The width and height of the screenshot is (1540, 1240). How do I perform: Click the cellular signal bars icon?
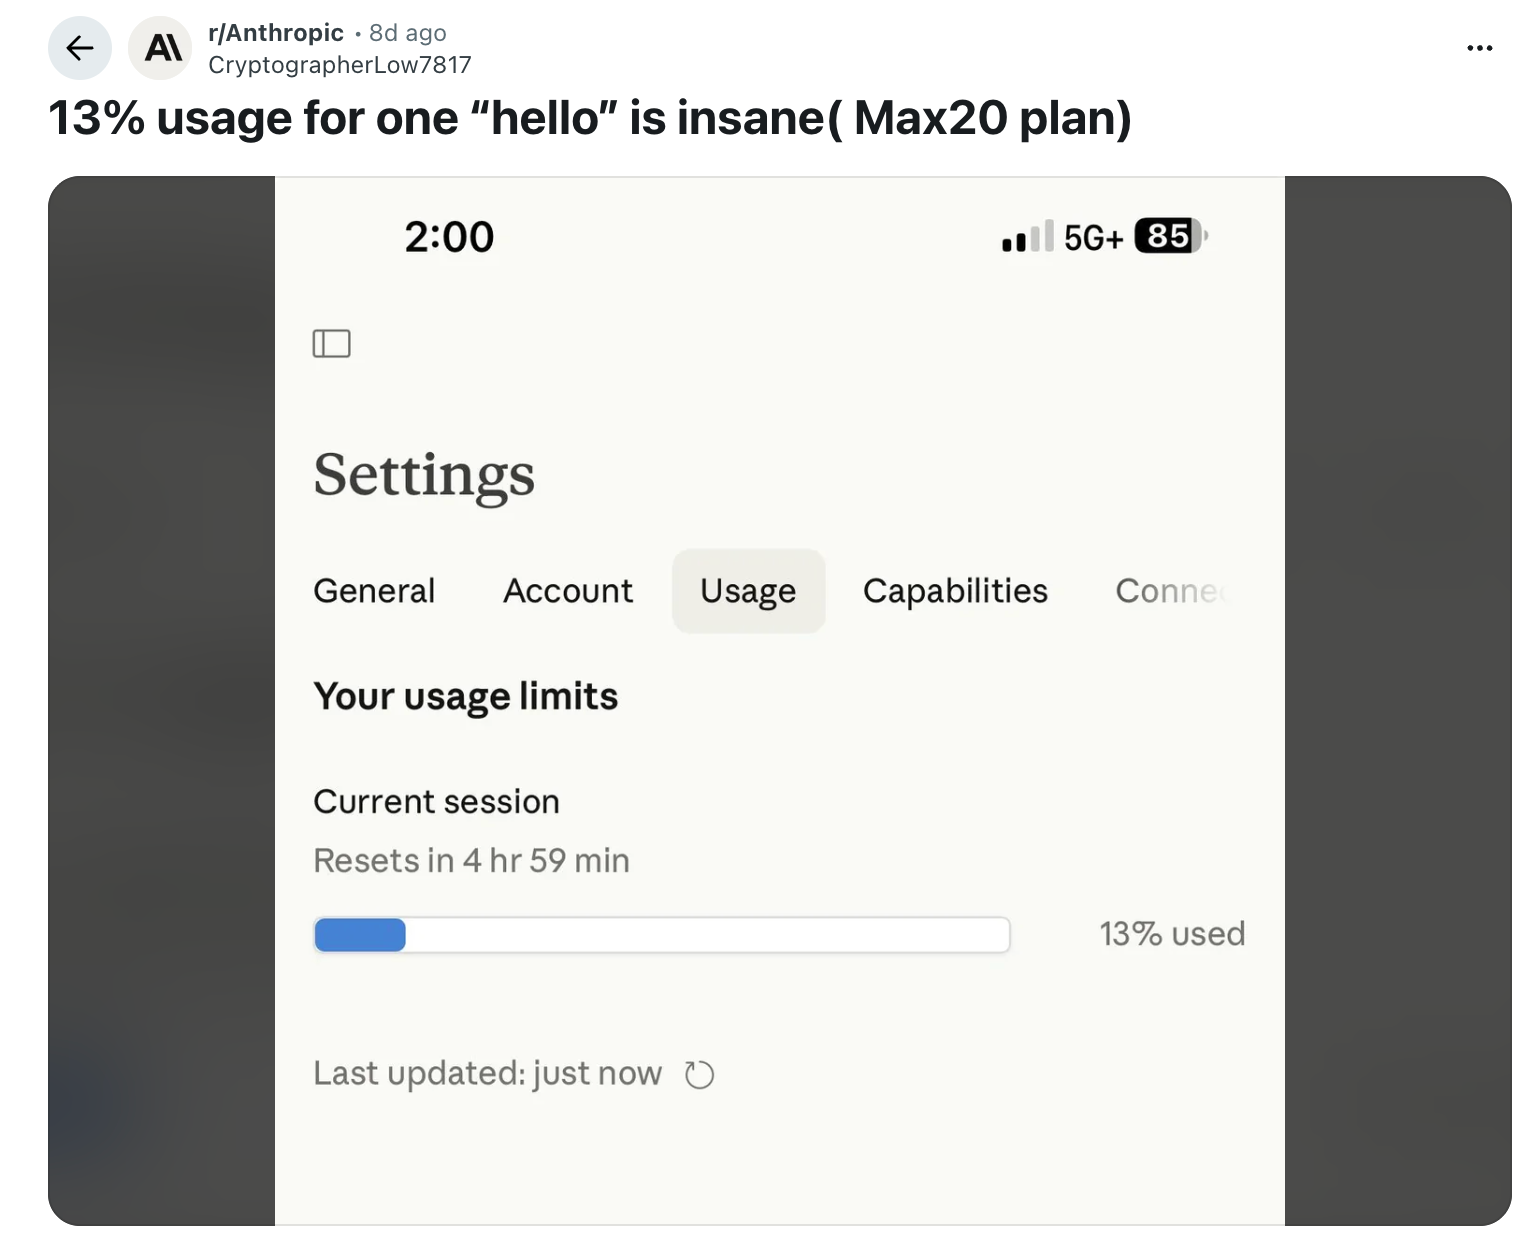click(1027, 237)
